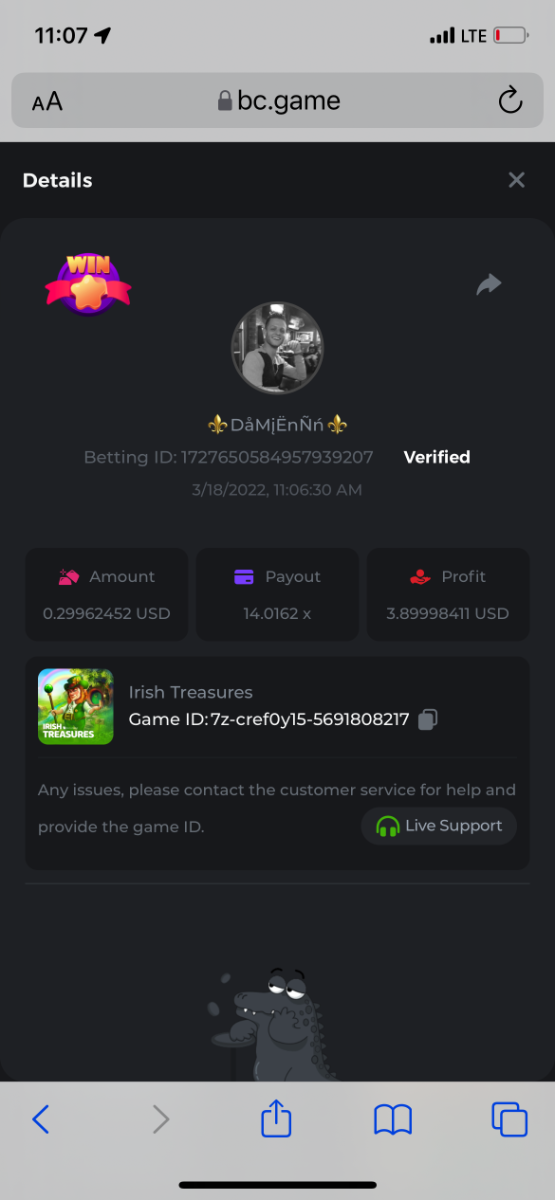This screenshot has width=555, height=1200.
Task: Reload the bc.game page
Action: click(510, 100)
